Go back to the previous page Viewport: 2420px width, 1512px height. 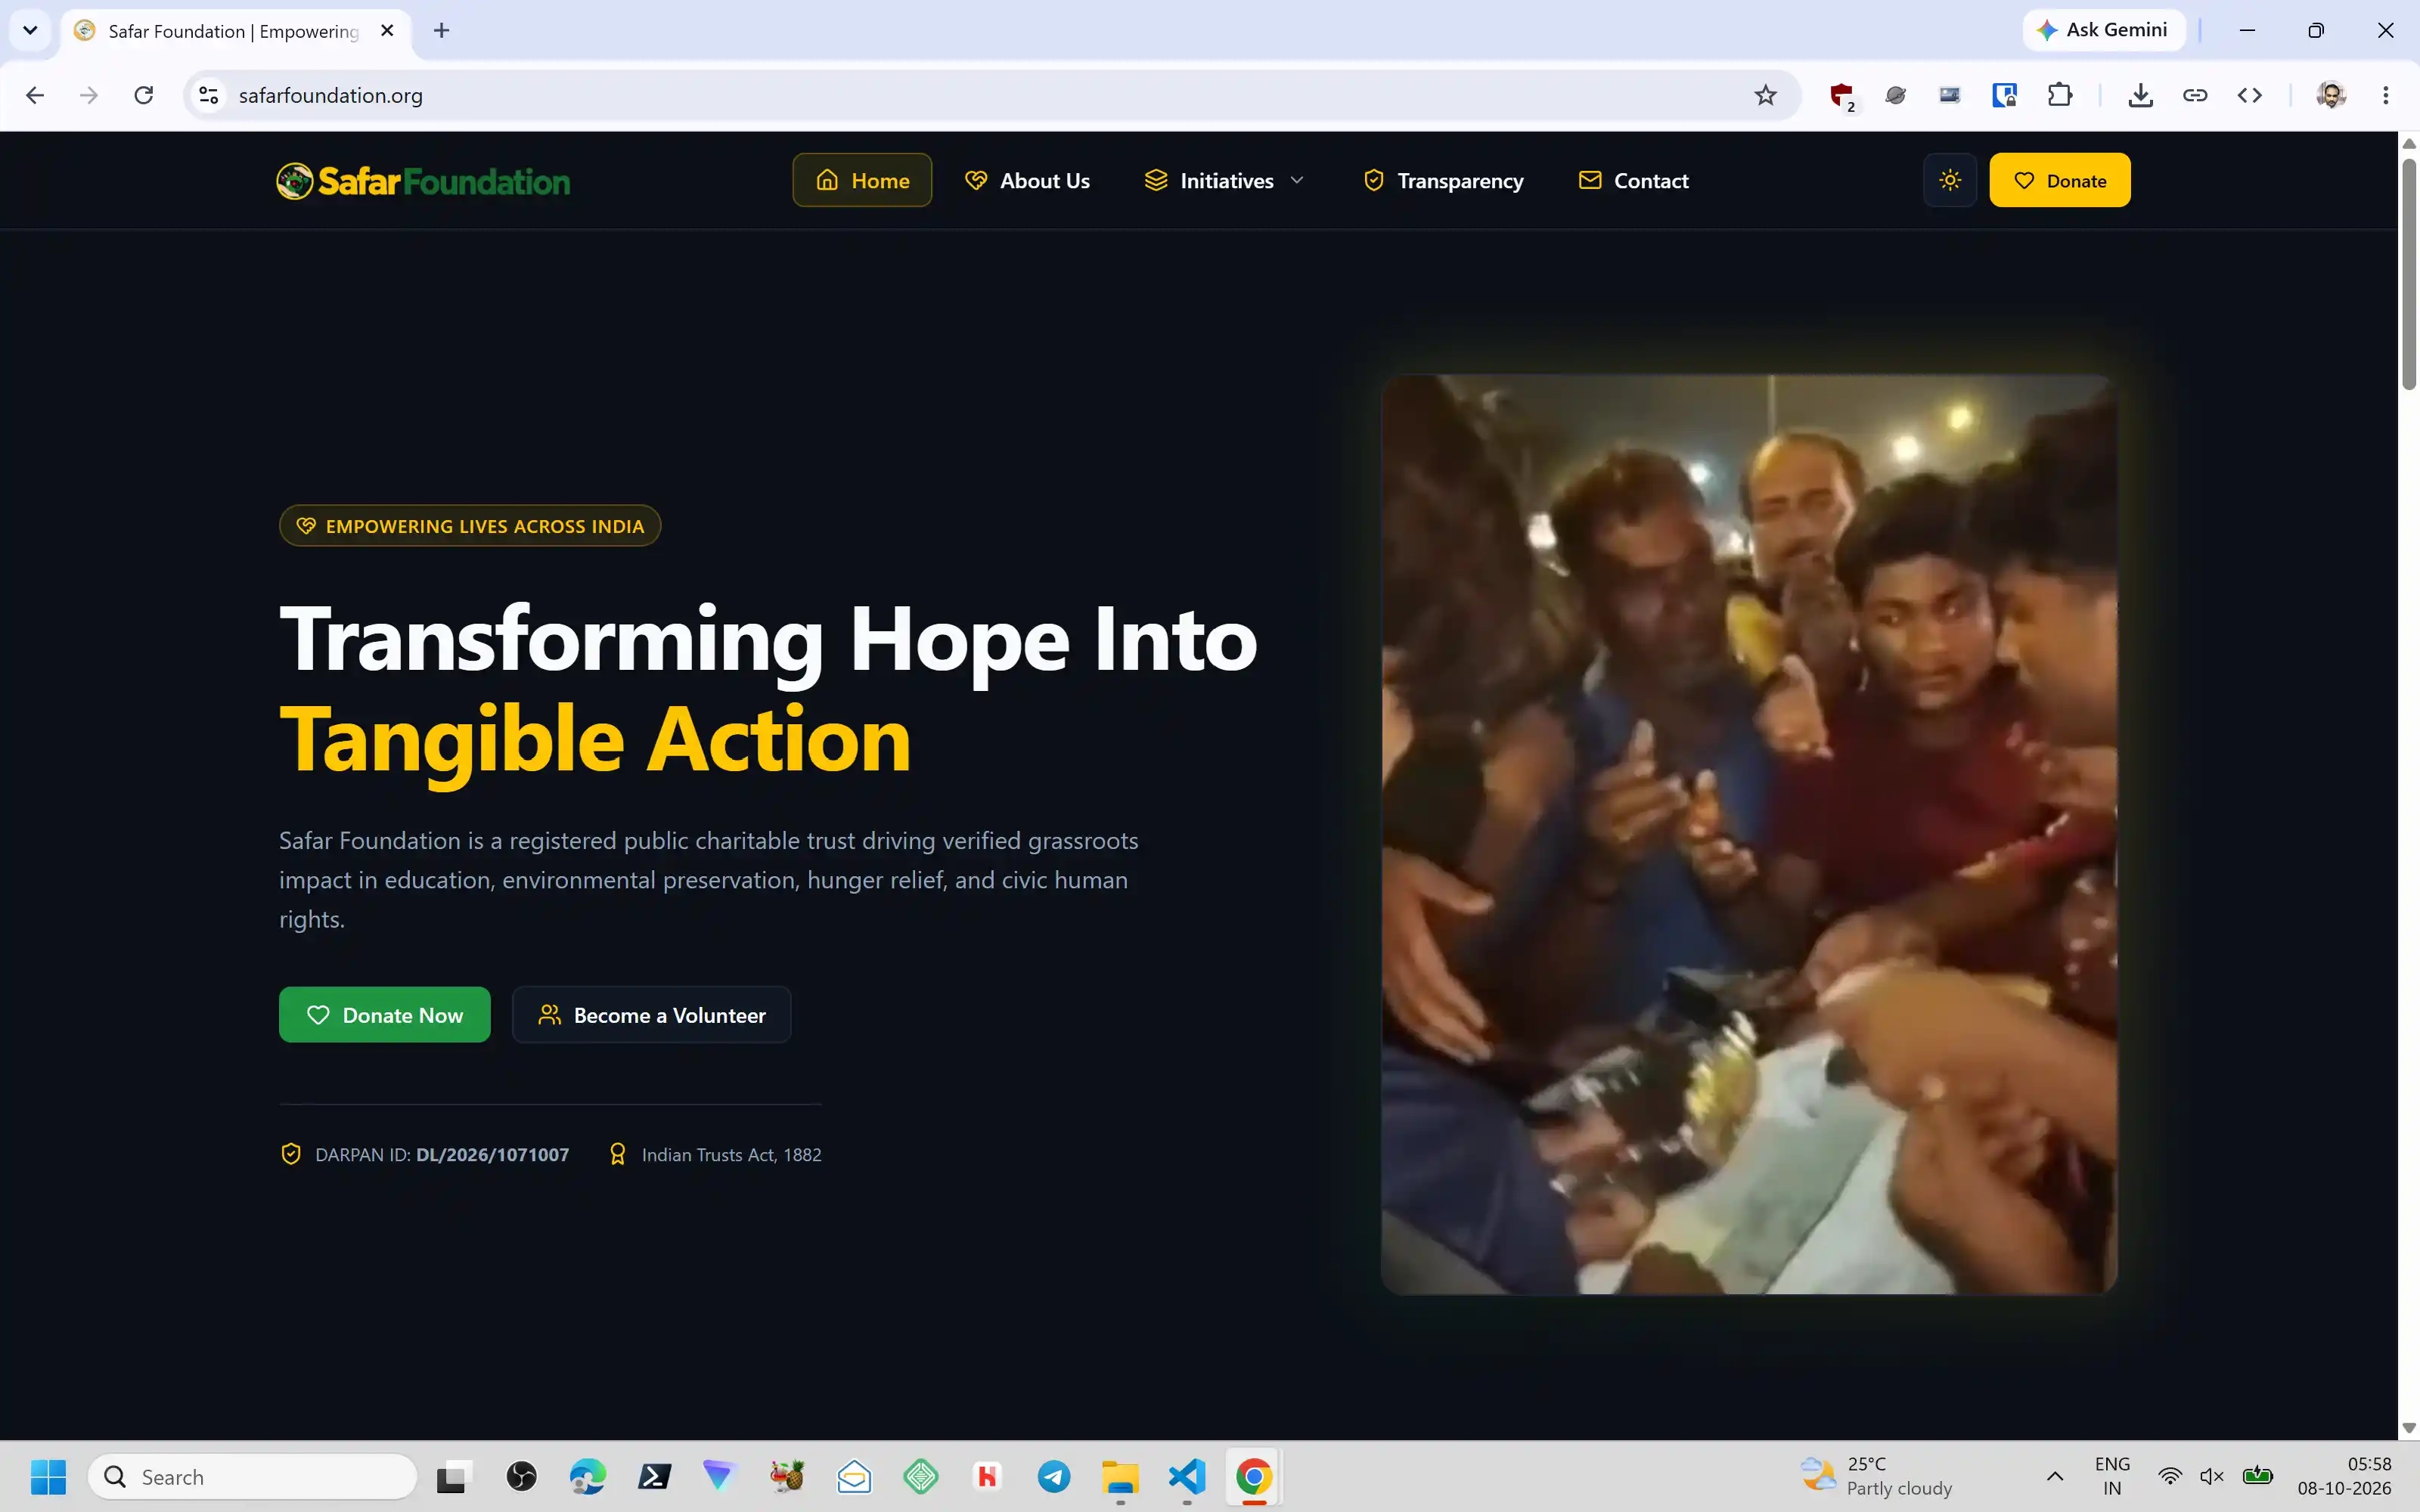point(35,95)
